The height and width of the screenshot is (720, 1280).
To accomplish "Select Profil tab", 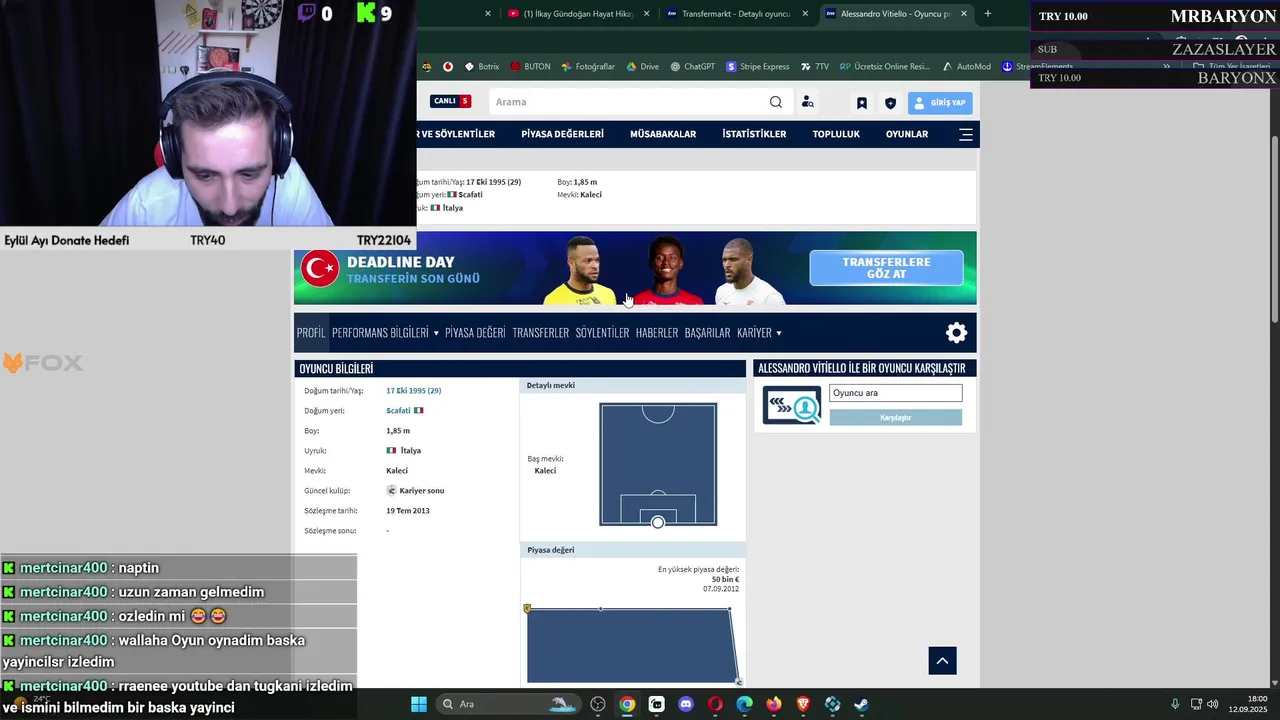I will pyautogui.click(x=311, y=333).
